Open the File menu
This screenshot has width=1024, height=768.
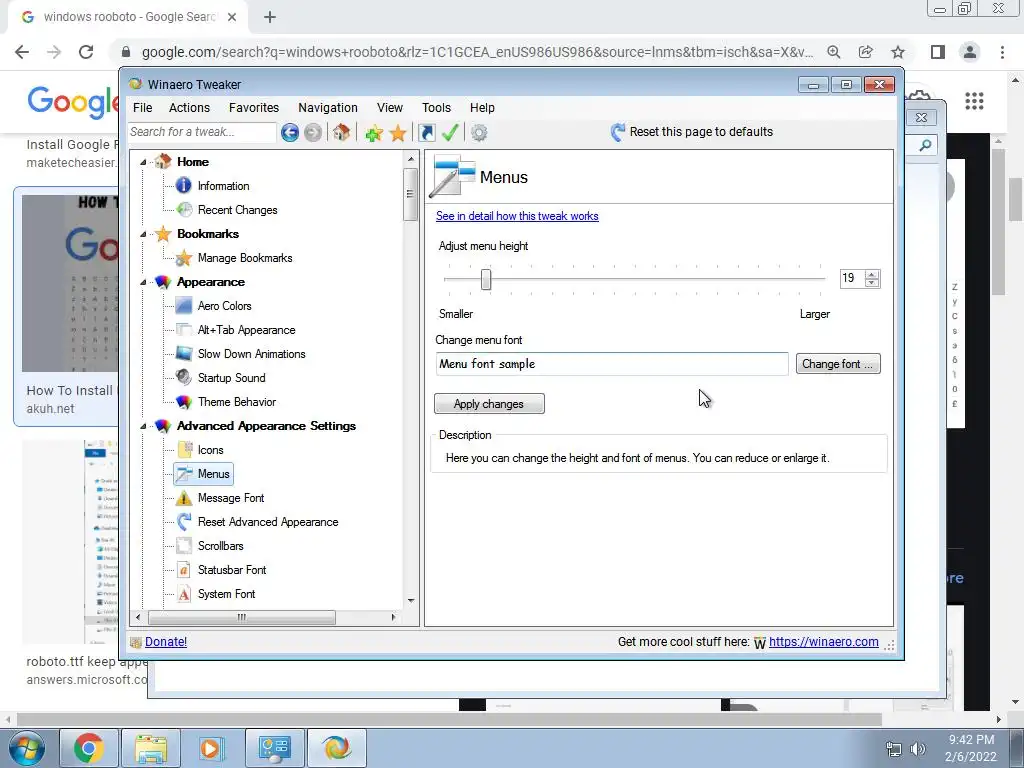(142, 108)
